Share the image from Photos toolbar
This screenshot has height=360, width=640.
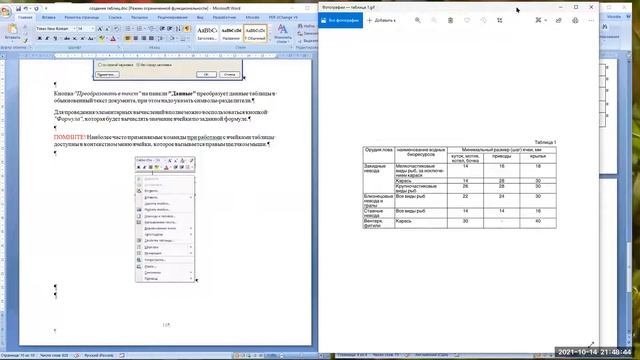pyautogui.click(x=558, y=20)
